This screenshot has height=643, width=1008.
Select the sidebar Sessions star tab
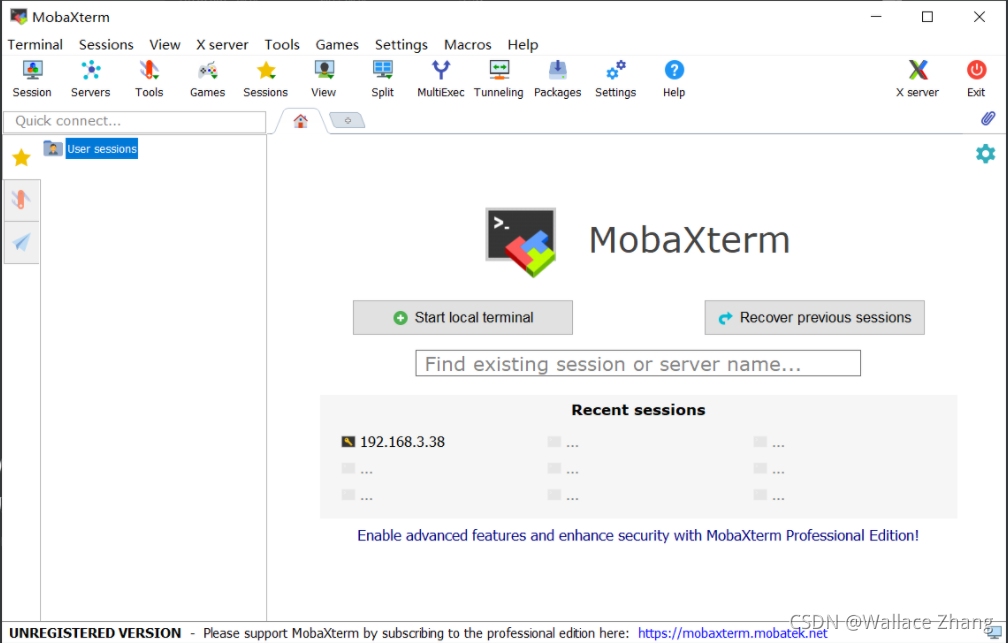coord(21,158)
